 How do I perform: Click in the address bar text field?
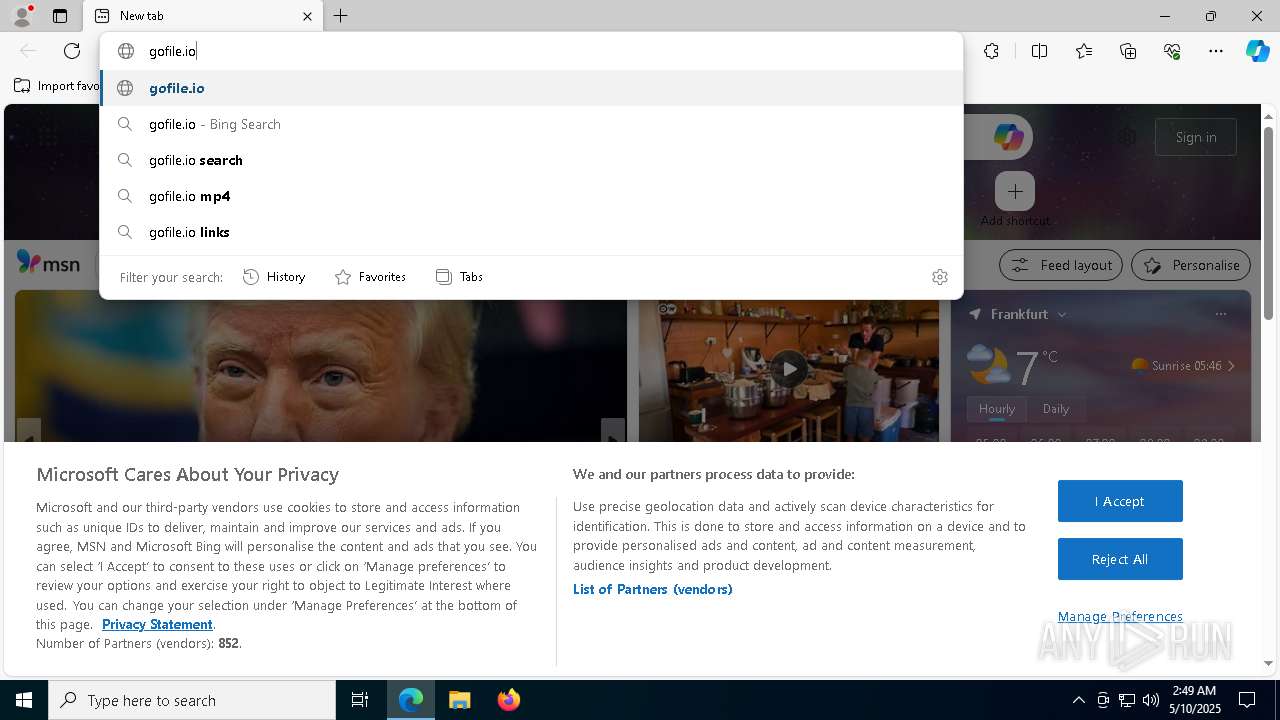click(530, 51)
